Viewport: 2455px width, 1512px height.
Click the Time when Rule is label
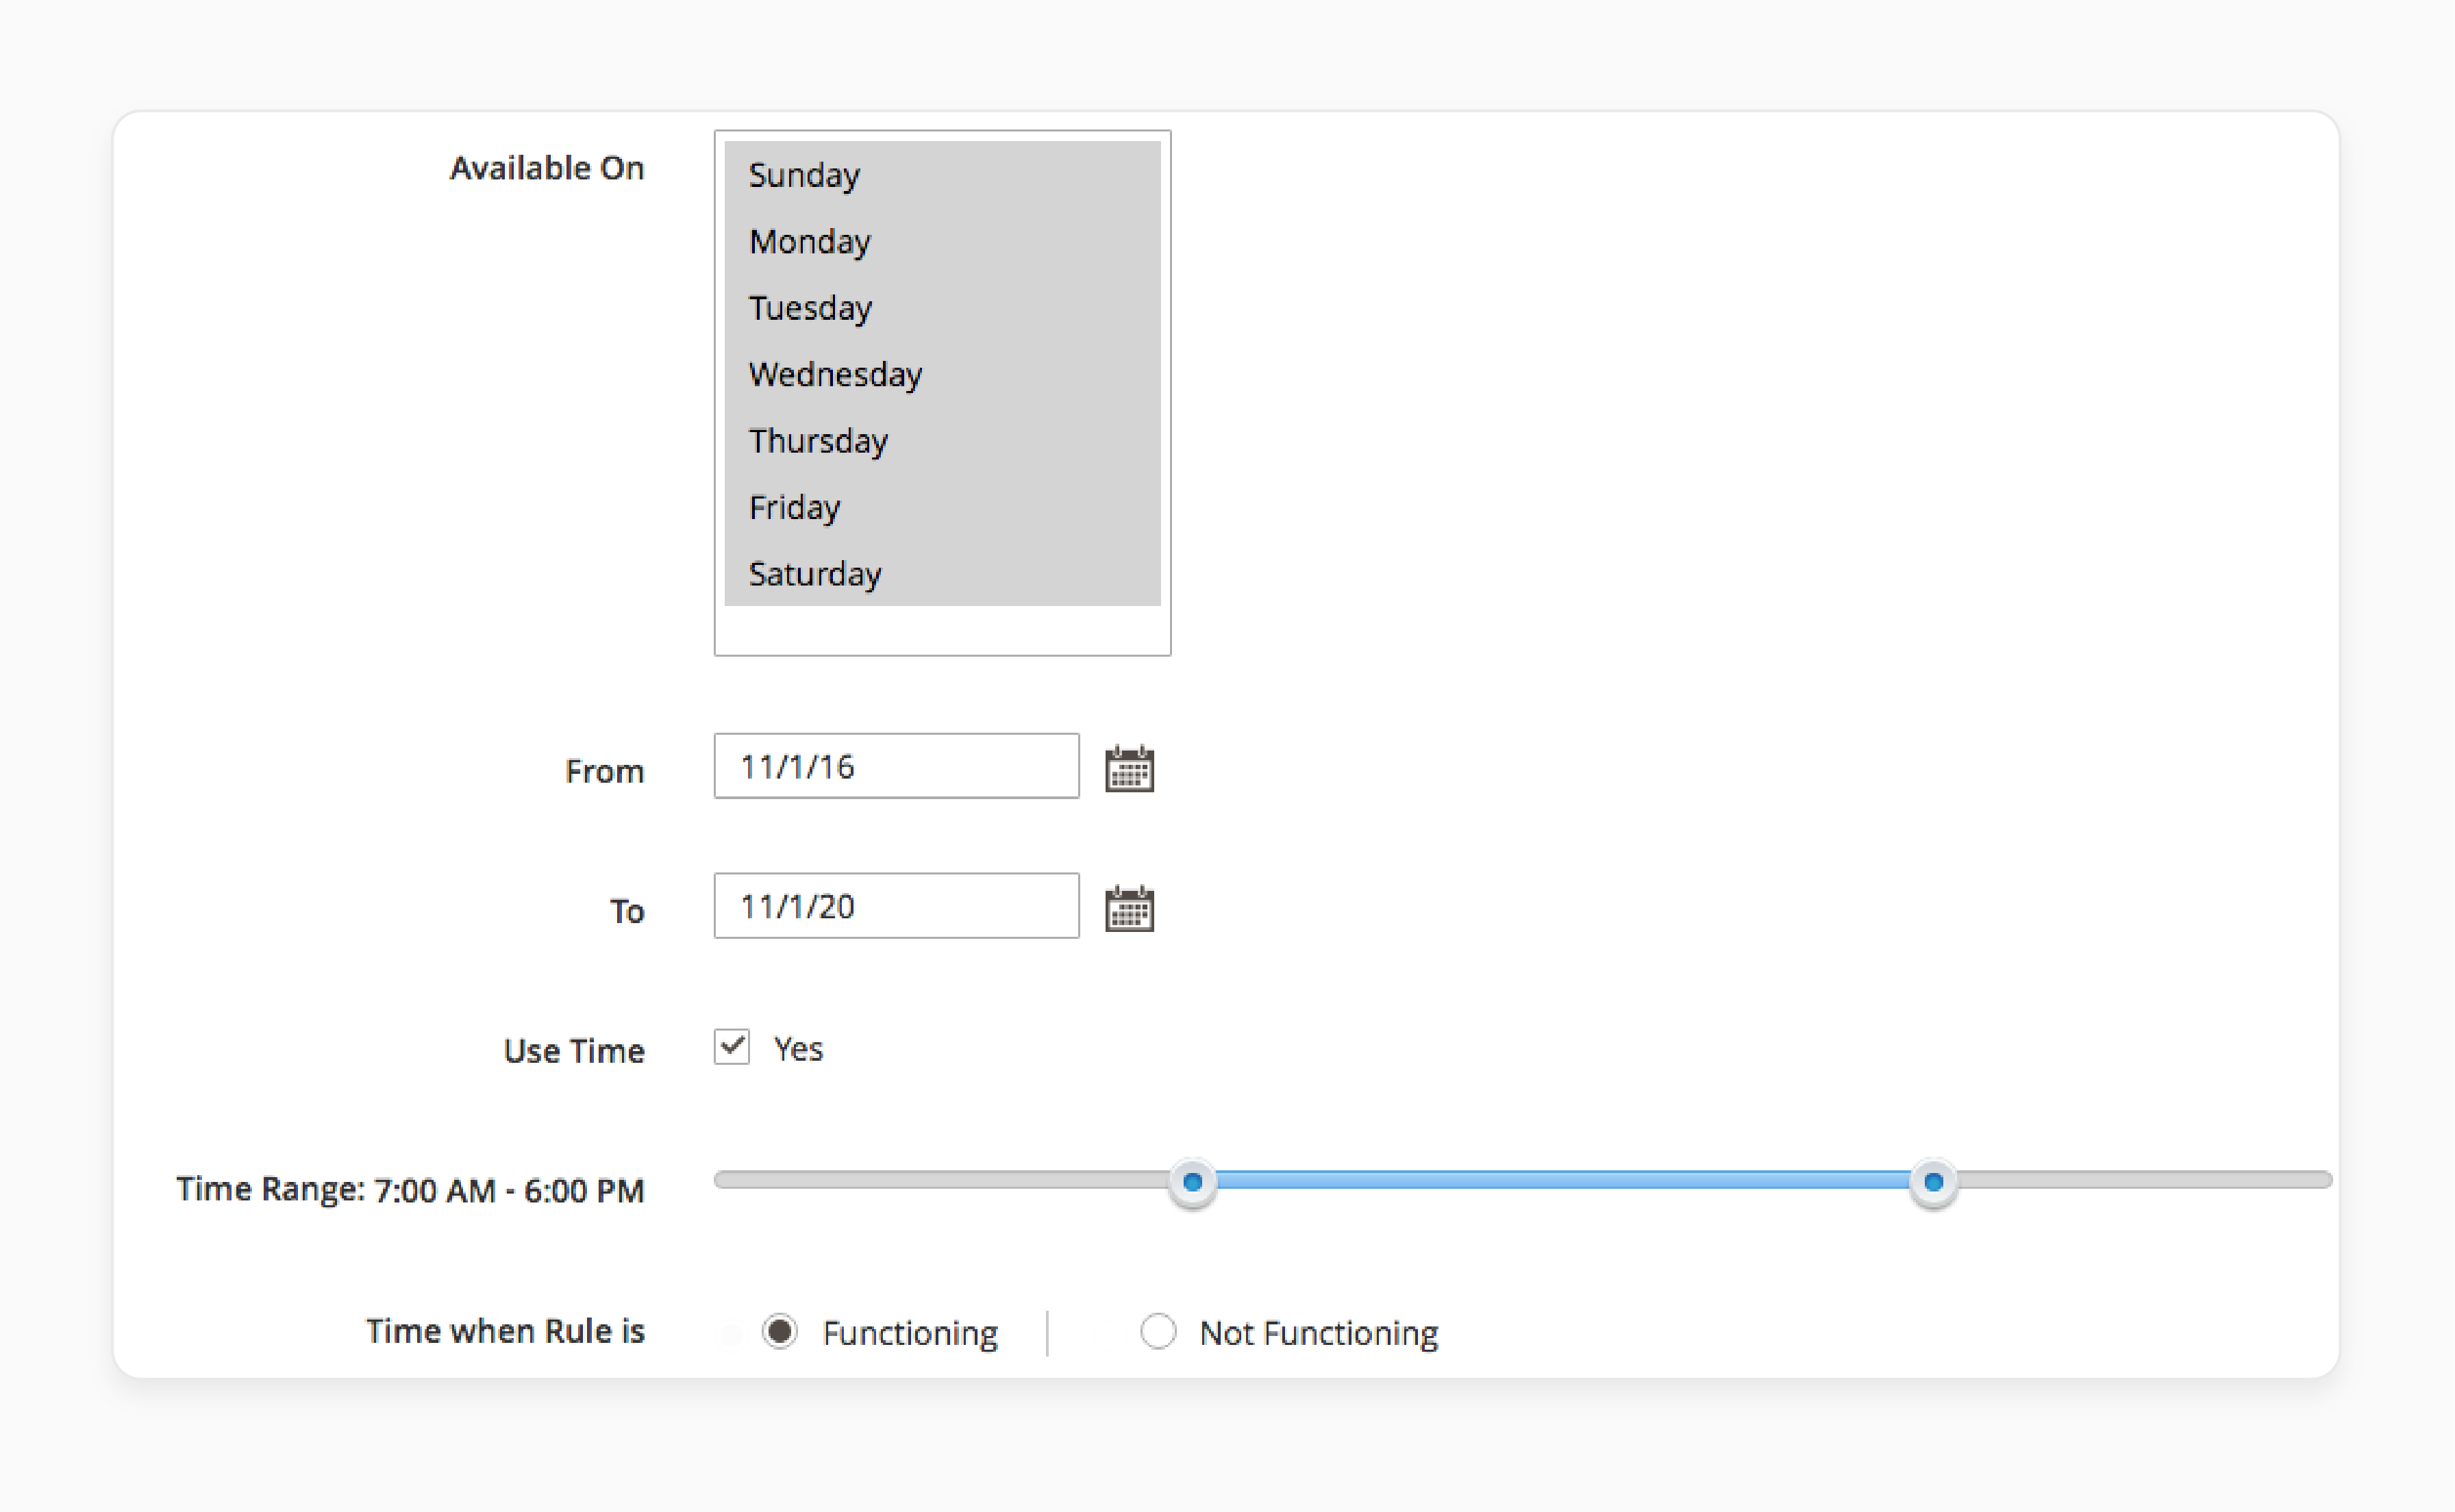pos(505,1331)
